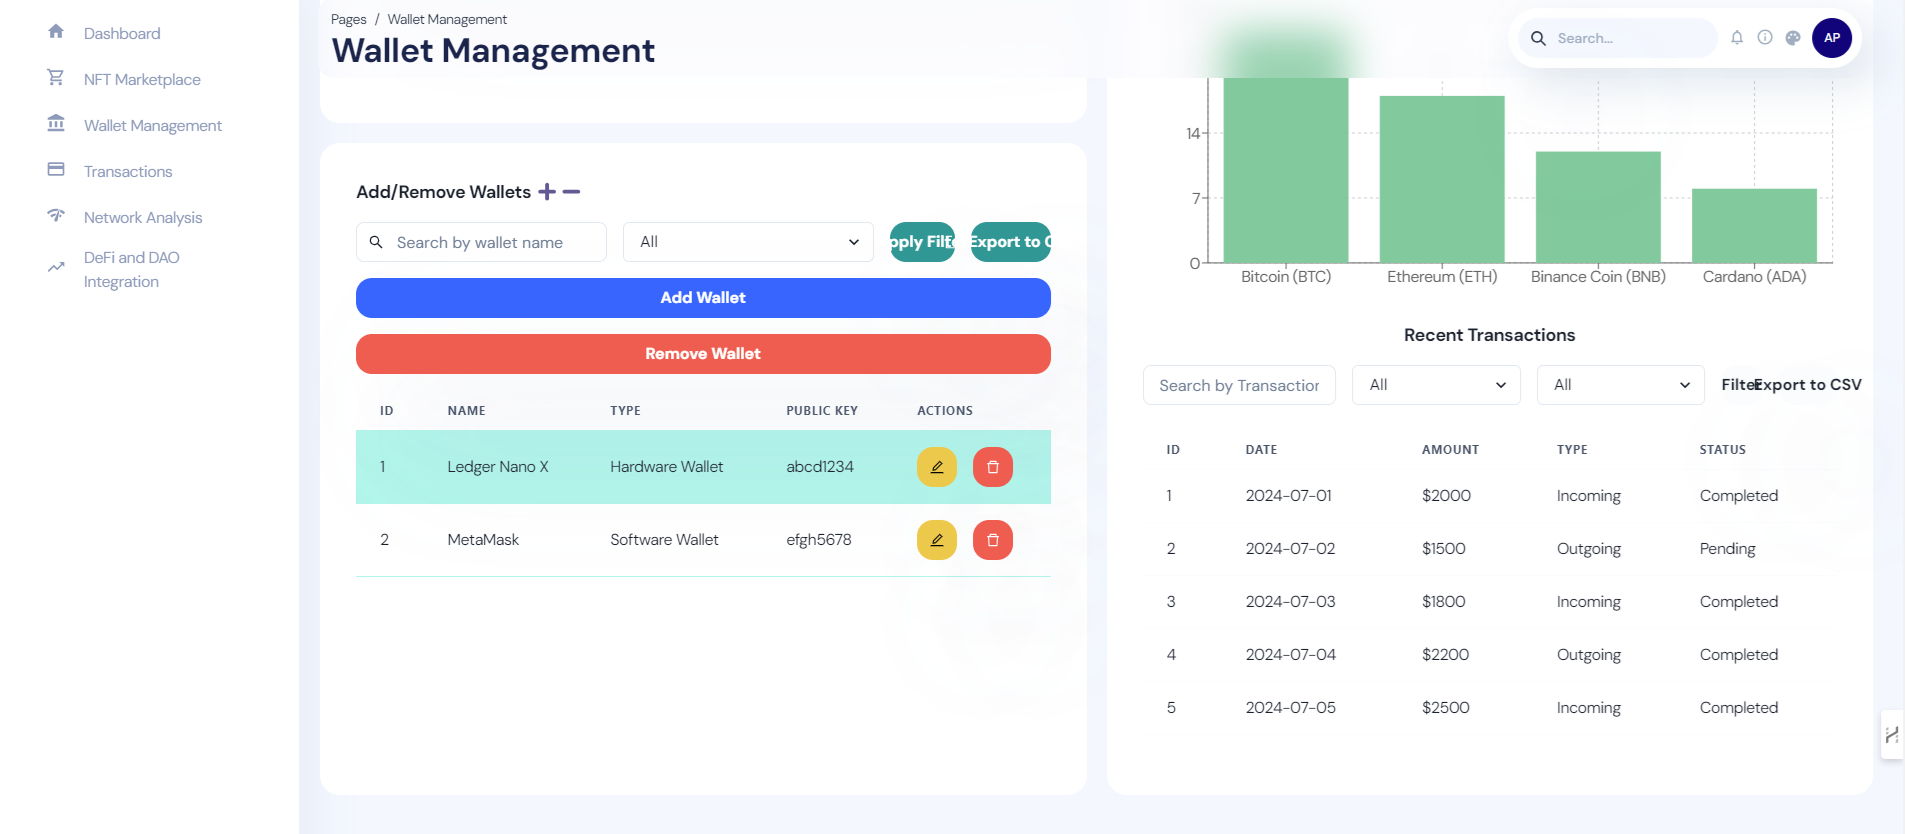Delete the MetaMask wallet entry
The height and width of the screenshot is (834, 1905).
[x=993, y=540]
